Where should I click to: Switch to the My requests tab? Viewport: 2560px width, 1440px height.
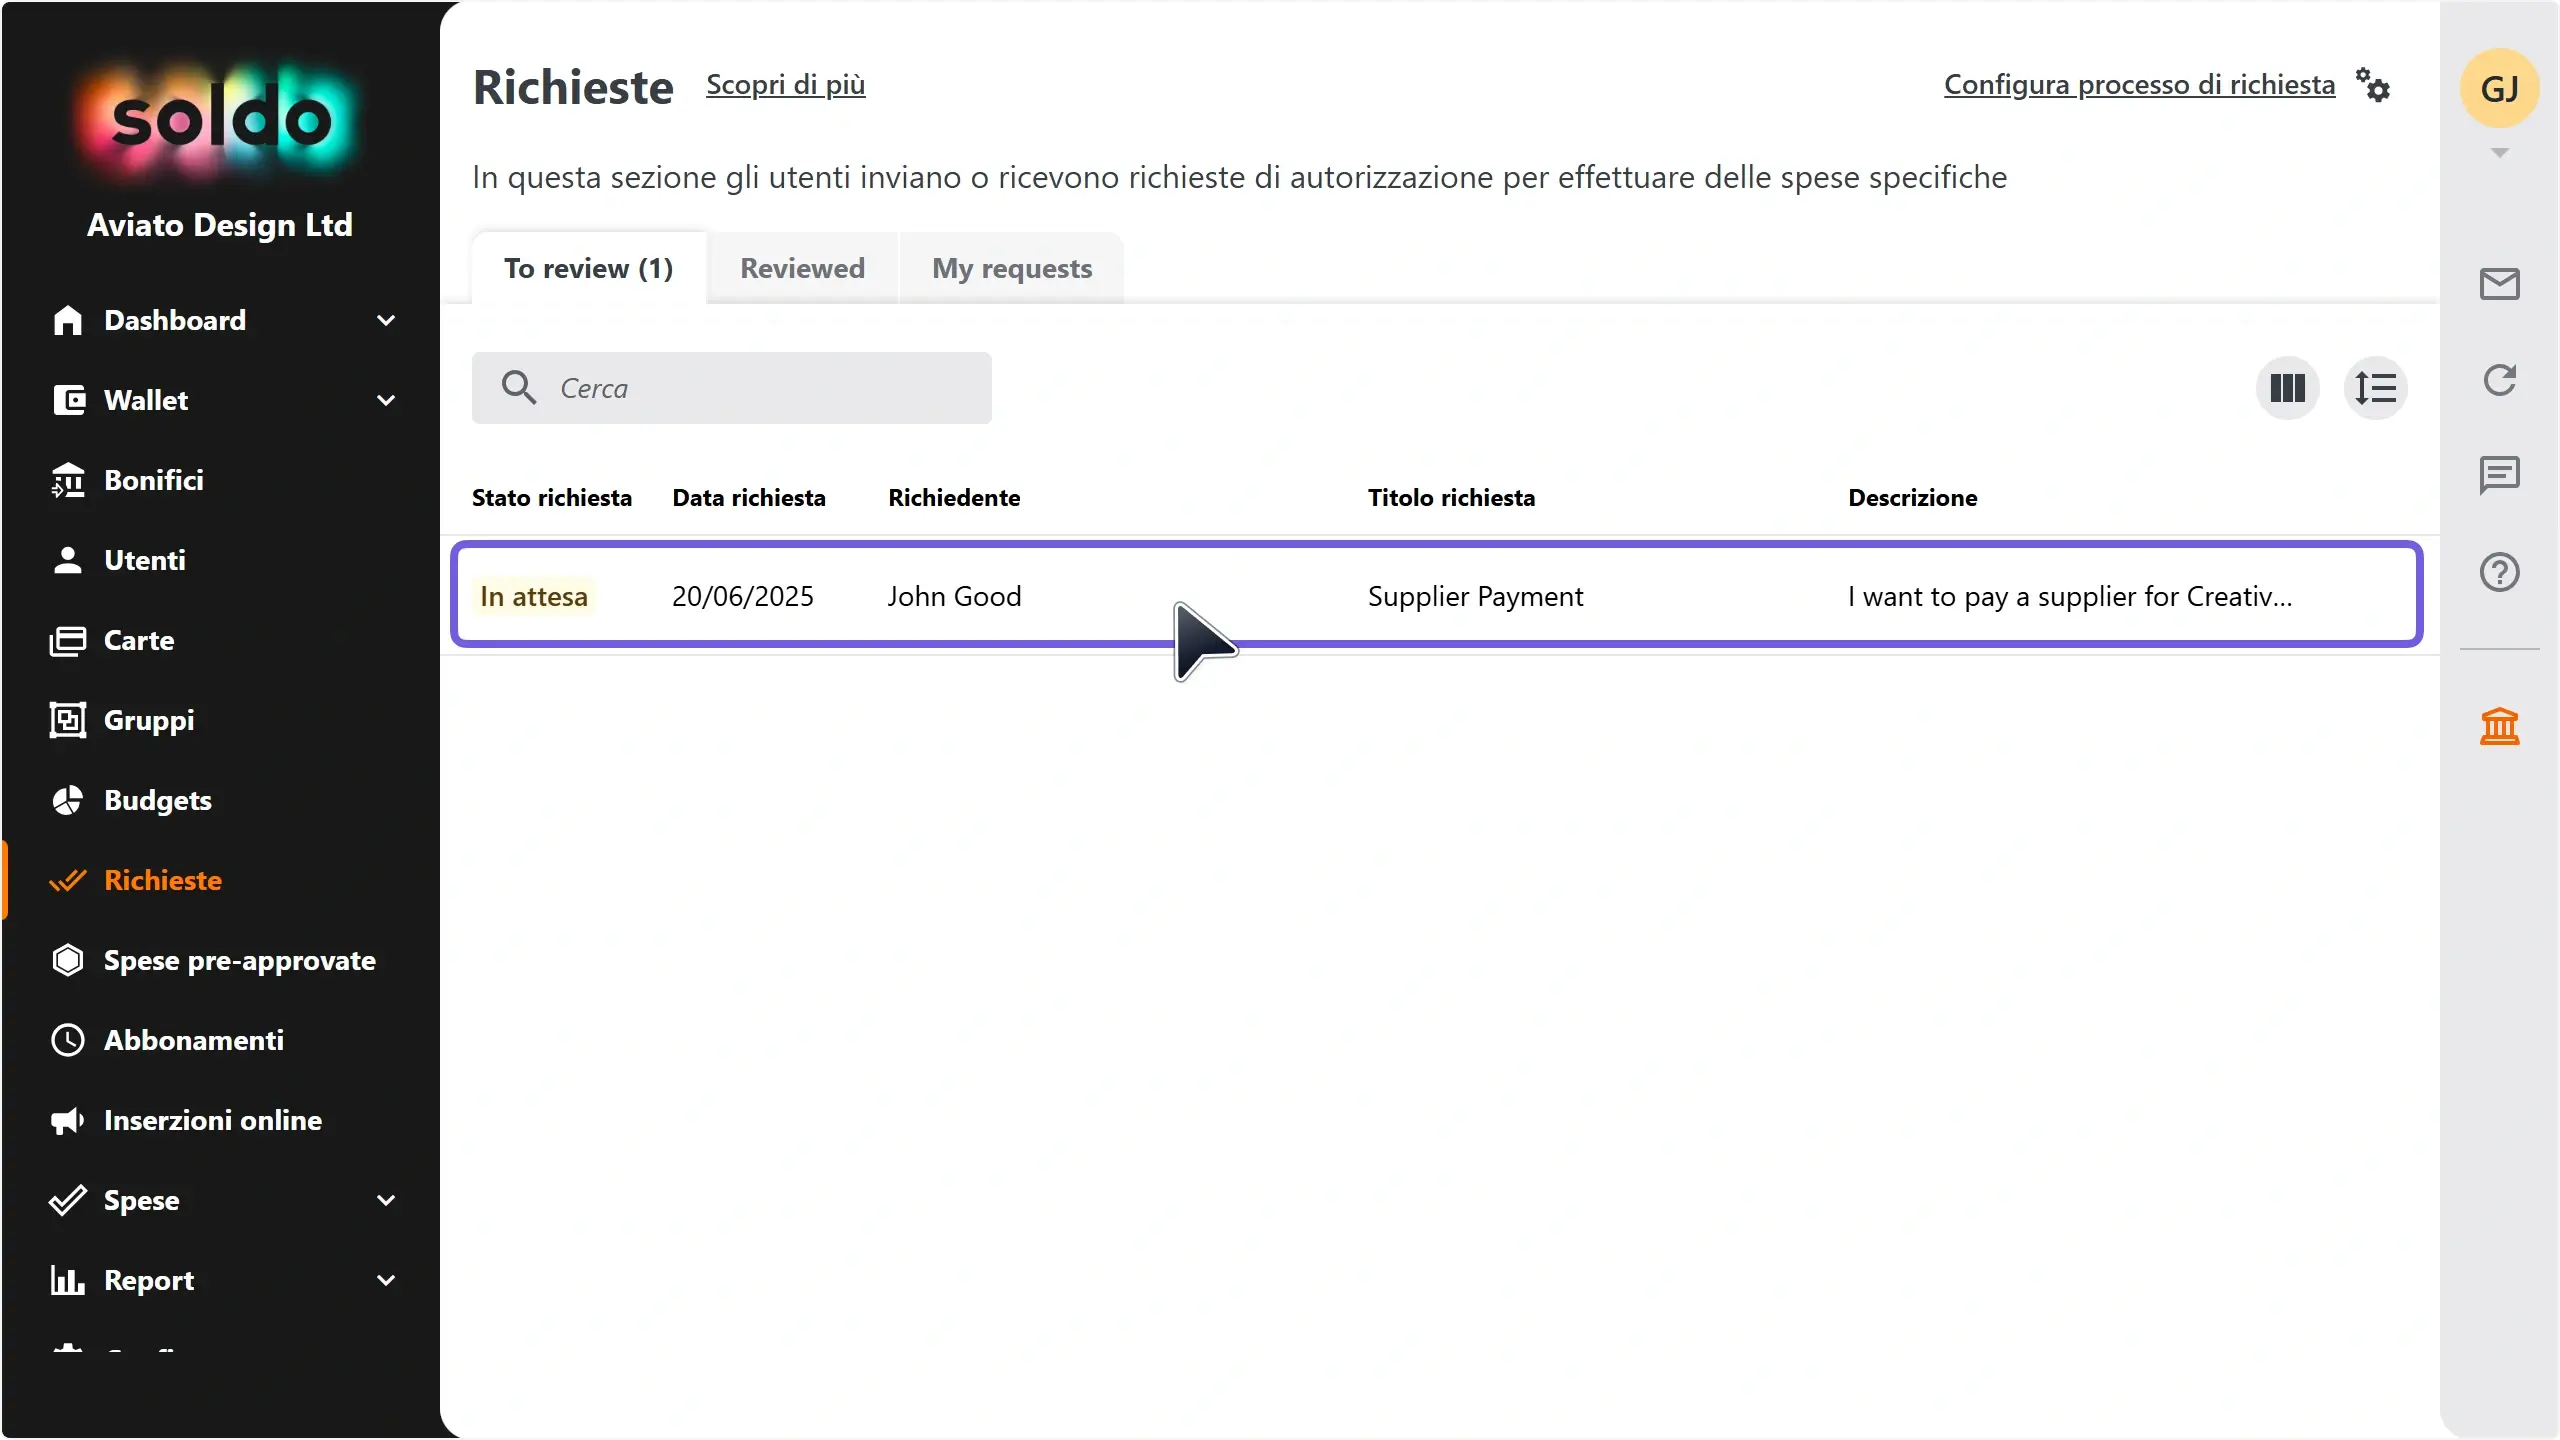click(1012, 268)
